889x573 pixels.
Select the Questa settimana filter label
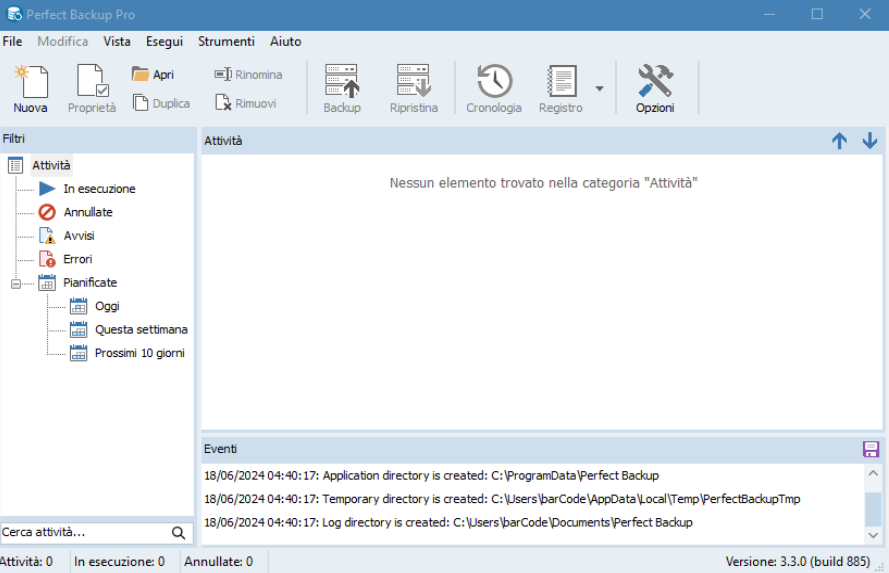coord(141,329)
